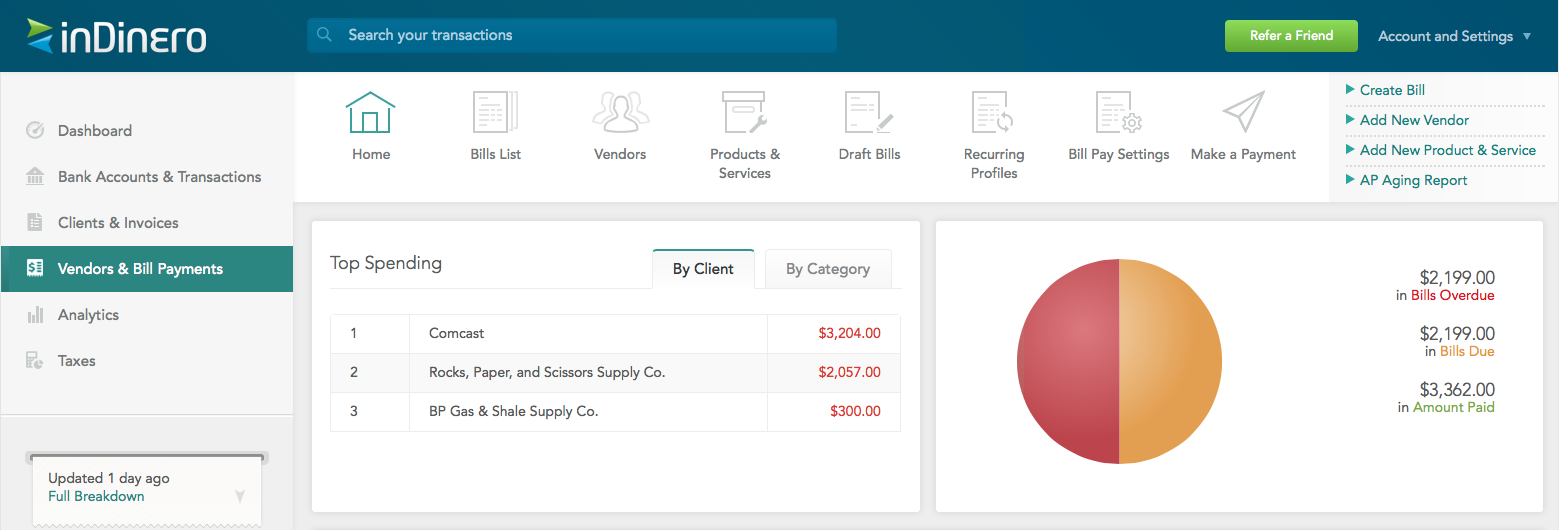1559x530 pixels.
Task: Click the Account and Settings label
Action: click(x=1445, y=36)
